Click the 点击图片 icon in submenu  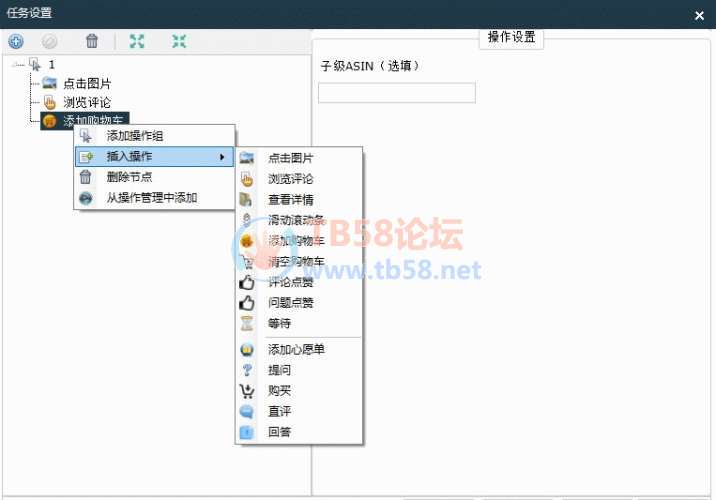coord(247,158)
